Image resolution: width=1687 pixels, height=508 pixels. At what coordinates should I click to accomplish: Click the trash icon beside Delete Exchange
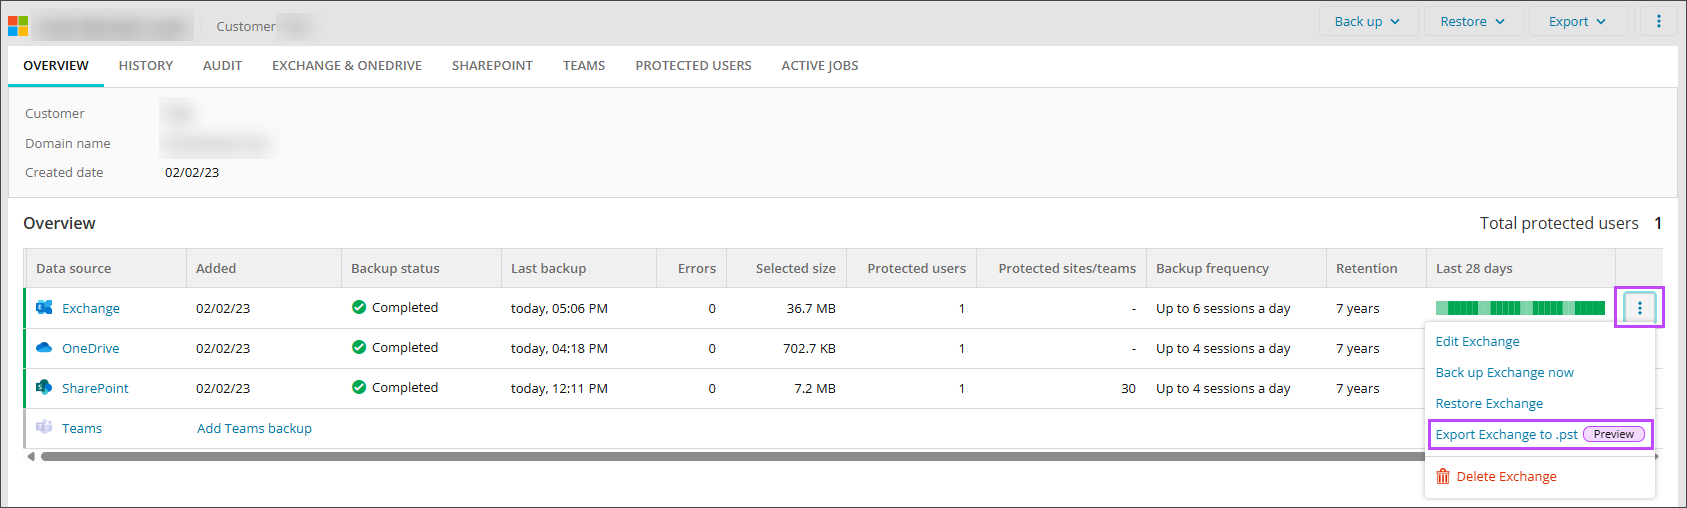point(1443,476)
